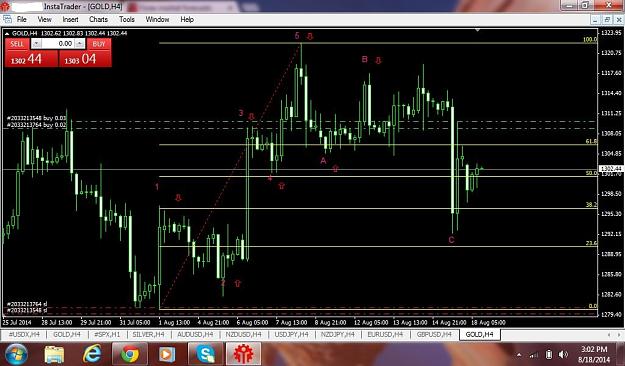Restore the inner chart window

(x=607, y=19)
